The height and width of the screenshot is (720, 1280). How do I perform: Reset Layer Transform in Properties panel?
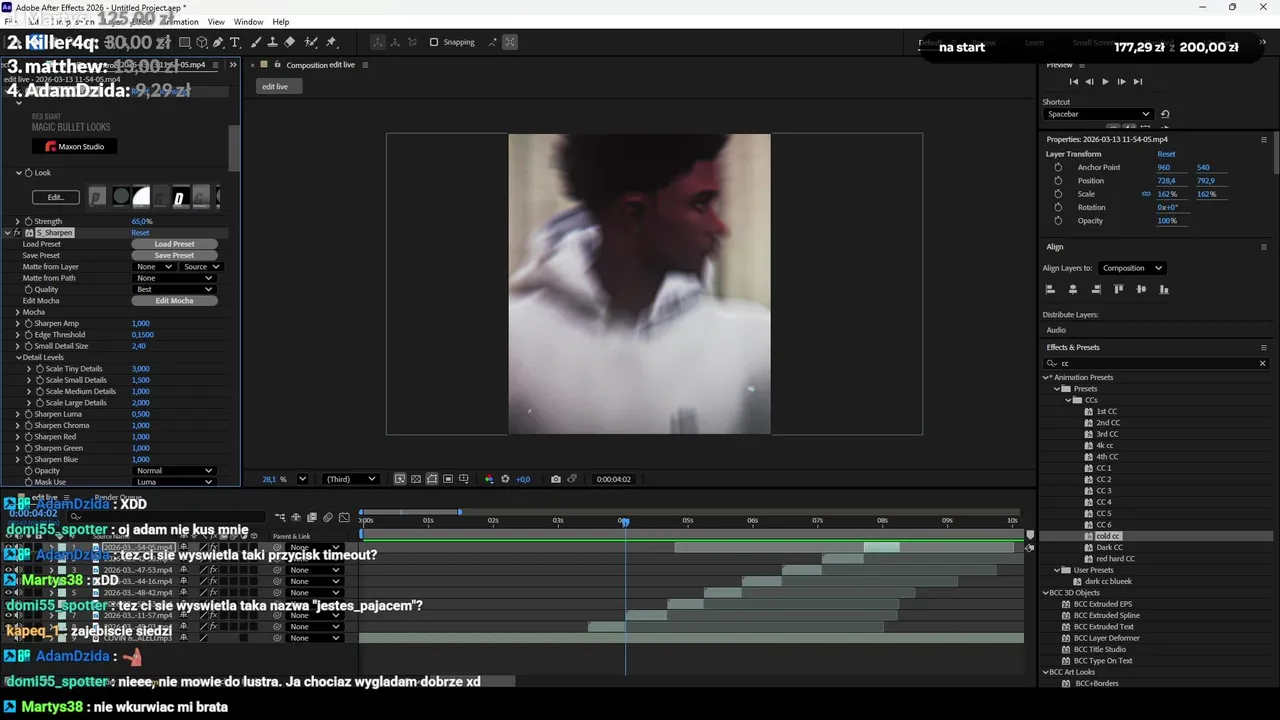point(1166,154)
